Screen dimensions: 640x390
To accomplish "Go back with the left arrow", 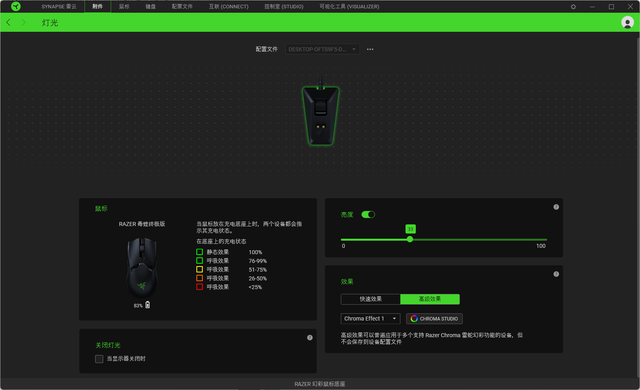I will pos(9,22).
